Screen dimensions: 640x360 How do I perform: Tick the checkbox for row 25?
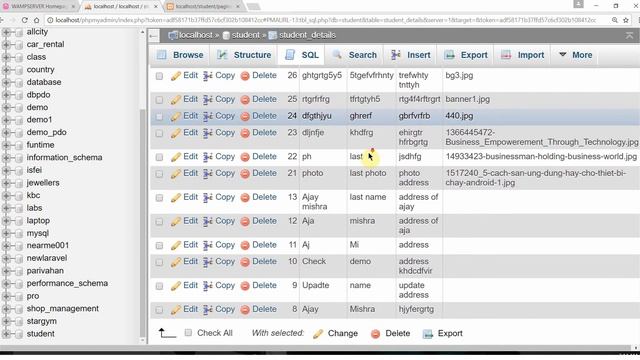159,100
